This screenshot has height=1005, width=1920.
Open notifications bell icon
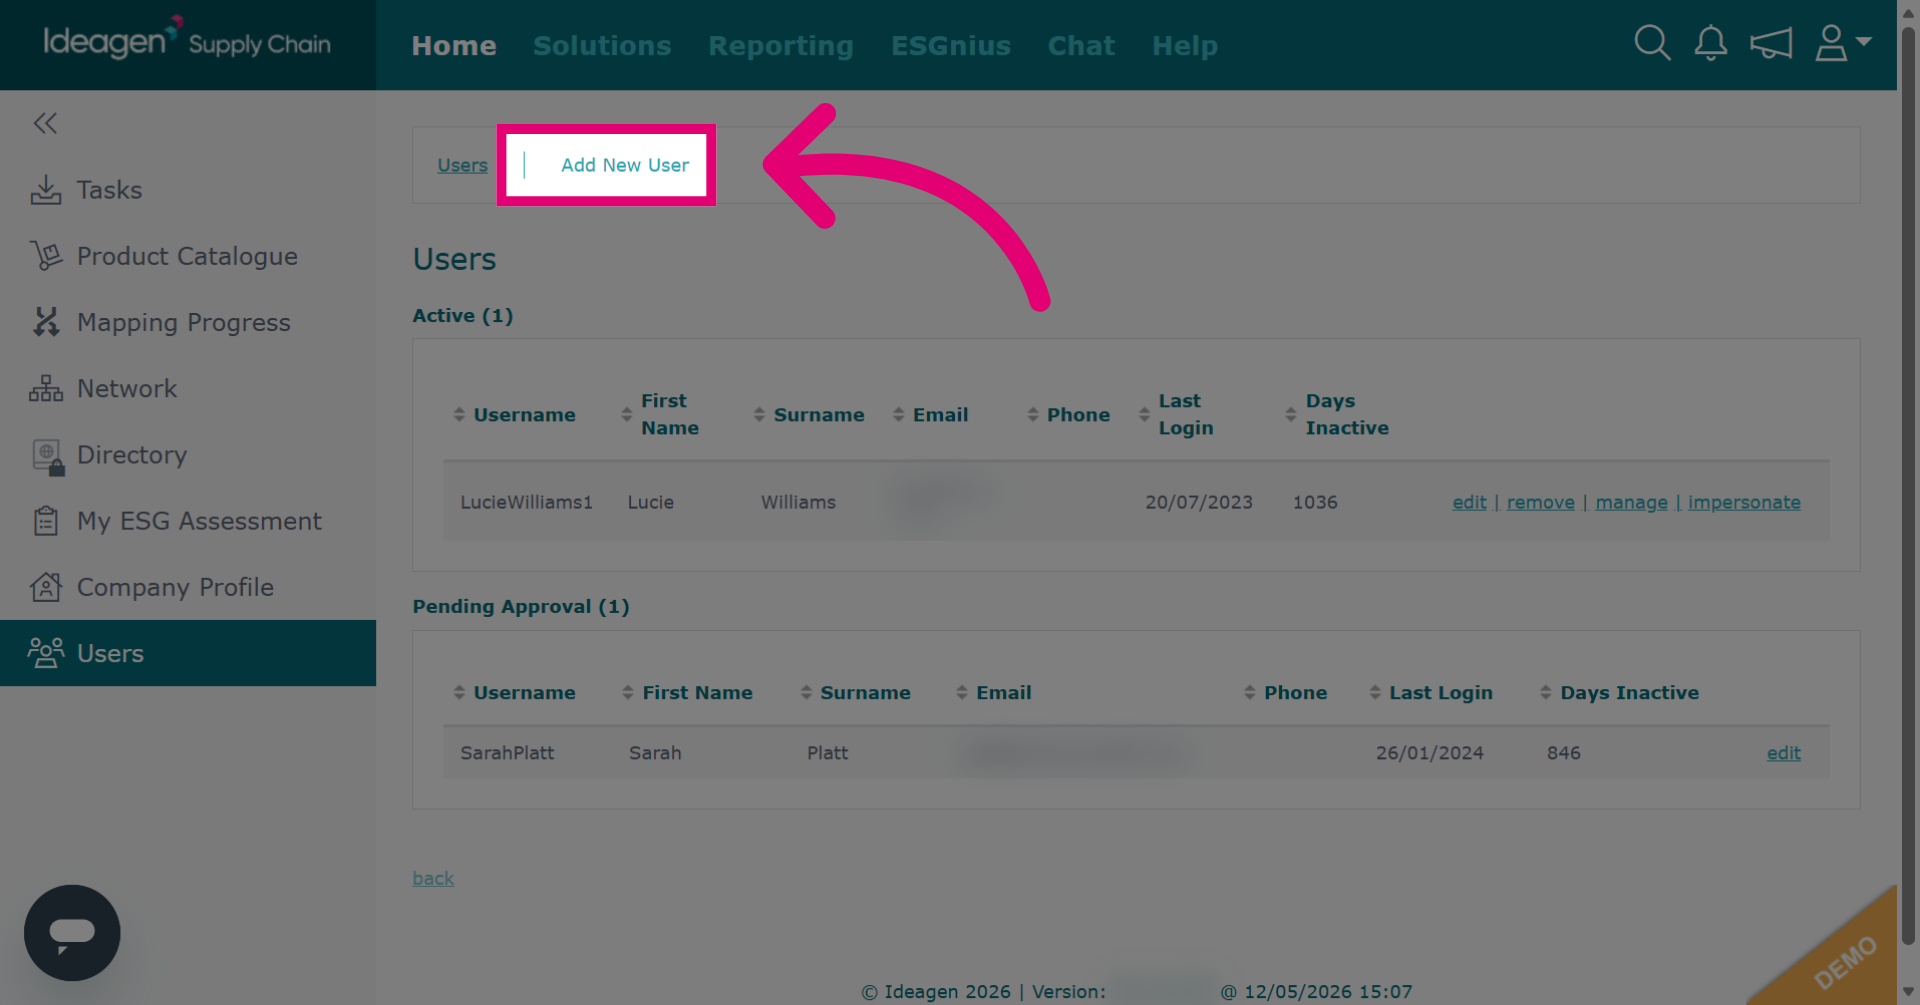point(1711,43)
